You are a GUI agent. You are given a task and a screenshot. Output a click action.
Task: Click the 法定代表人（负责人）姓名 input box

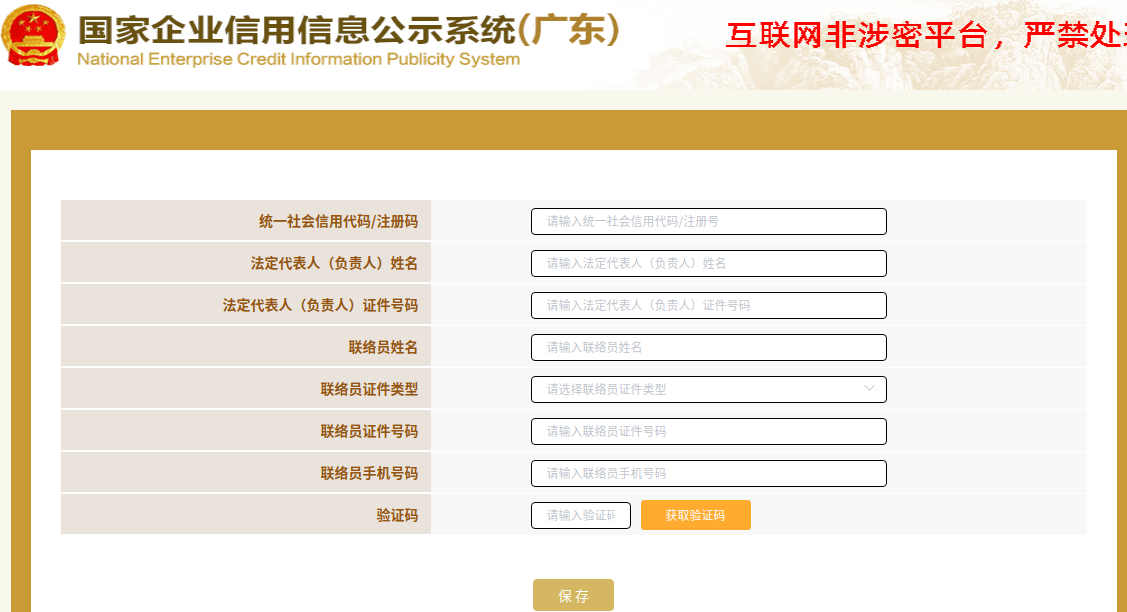coord(708,264)
